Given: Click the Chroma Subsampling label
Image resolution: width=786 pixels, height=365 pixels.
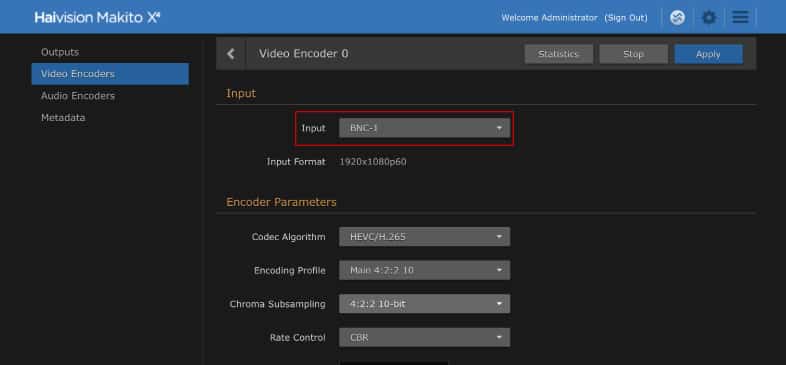Looking at the screenshot, I should click(x=277, y=304).
